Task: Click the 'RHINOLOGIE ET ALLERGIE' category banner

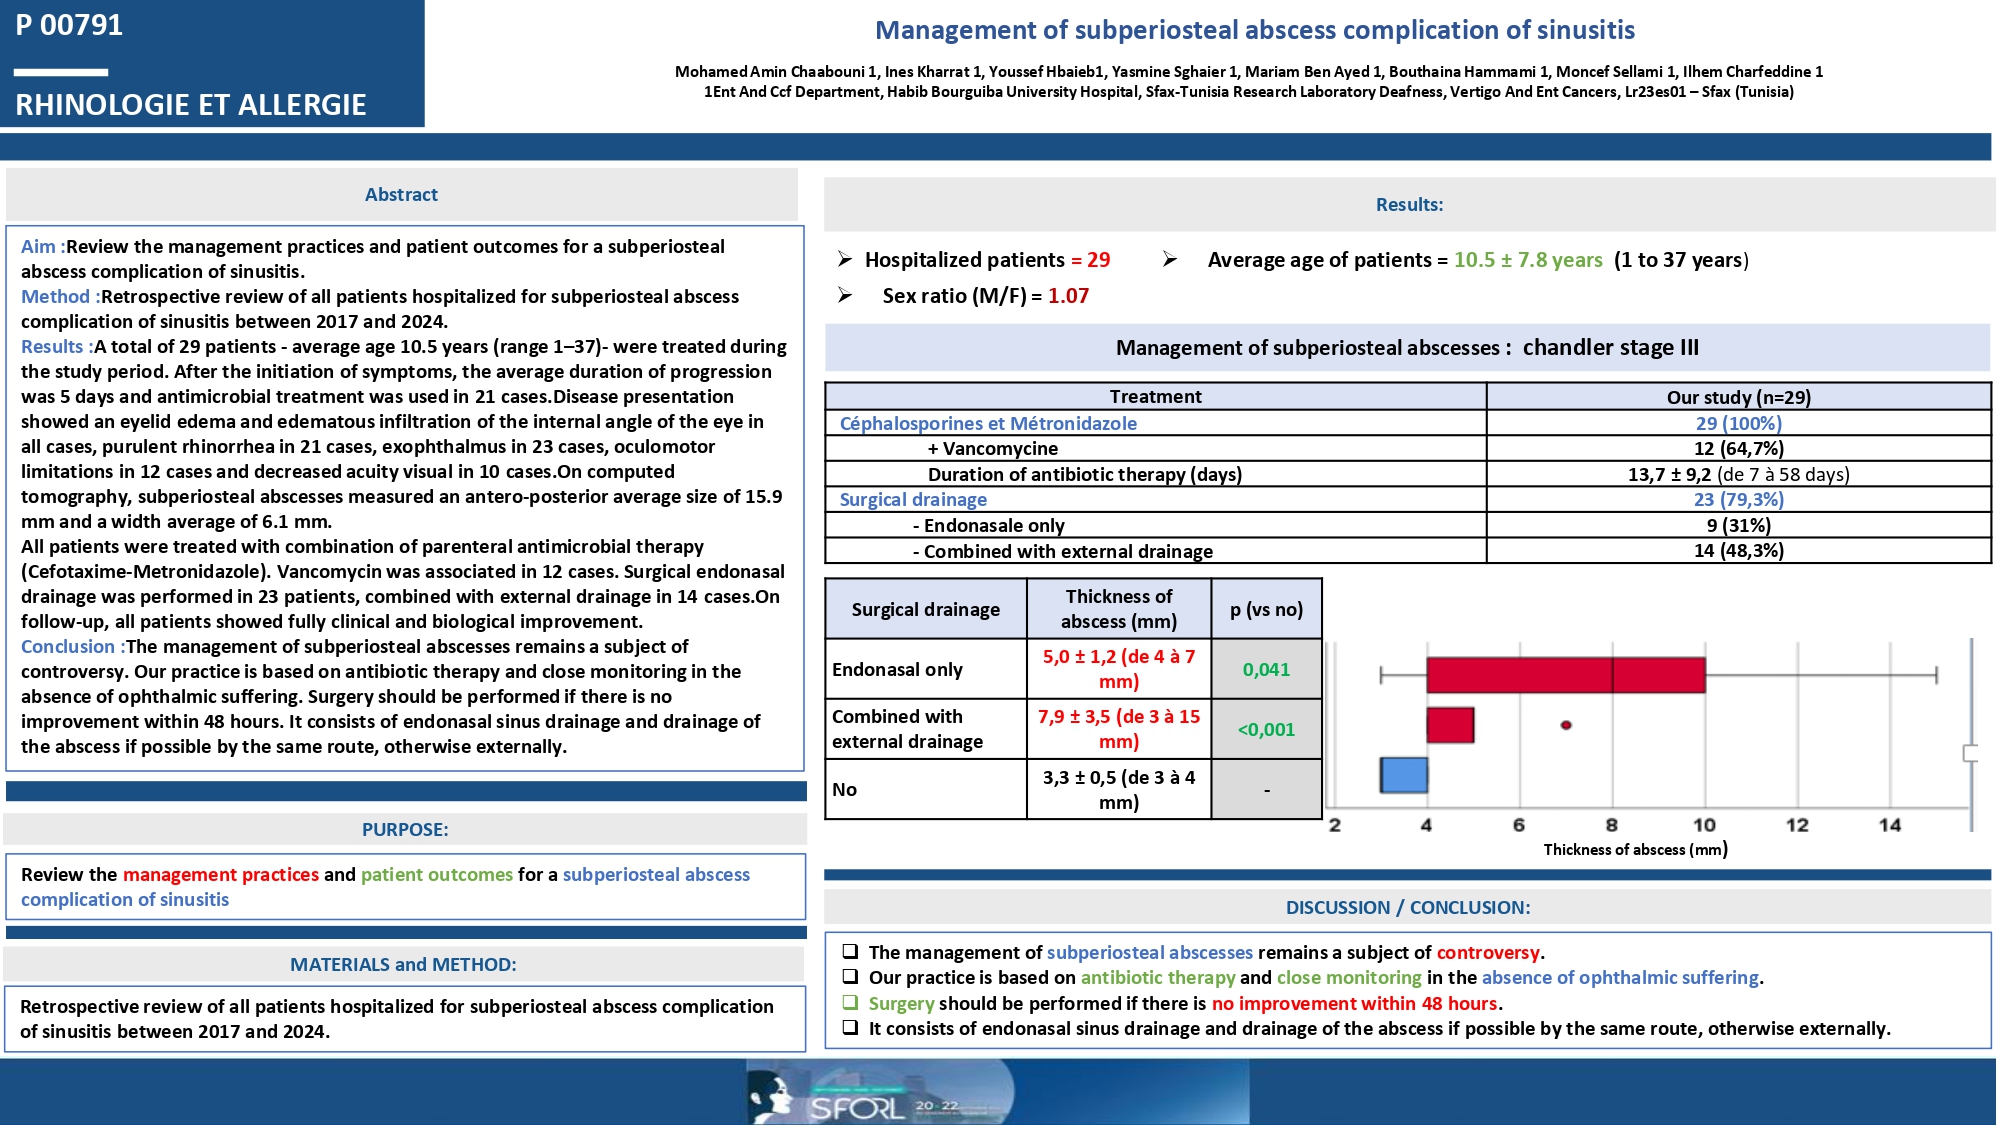Action: pos(191,104)
